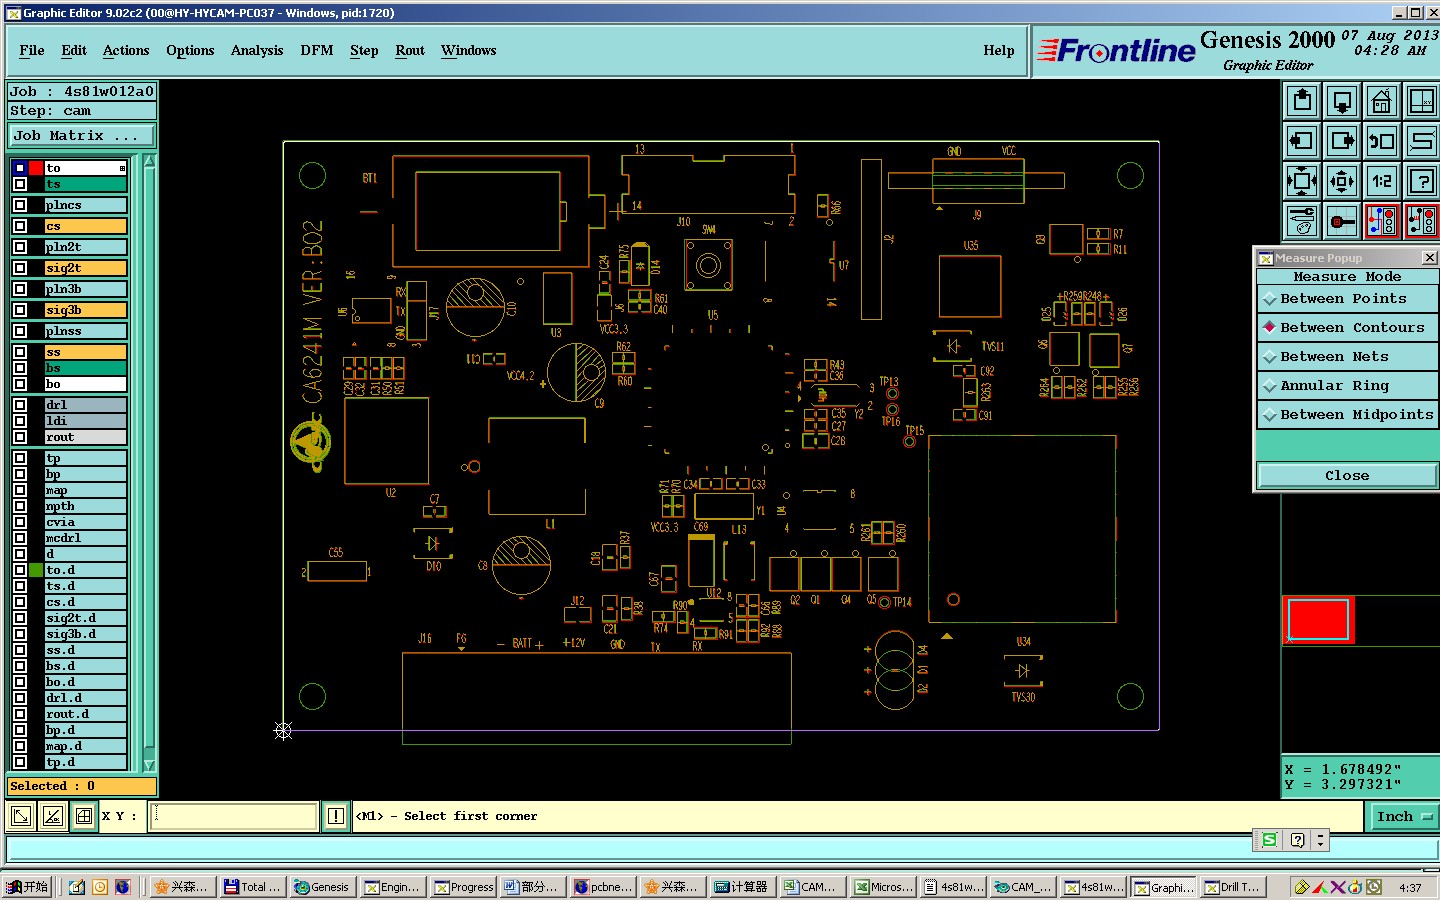The width and height of the screenshot is (1440, 900).
Task: Click the zoom in arrows icon
Action: tap(1302, 181)
